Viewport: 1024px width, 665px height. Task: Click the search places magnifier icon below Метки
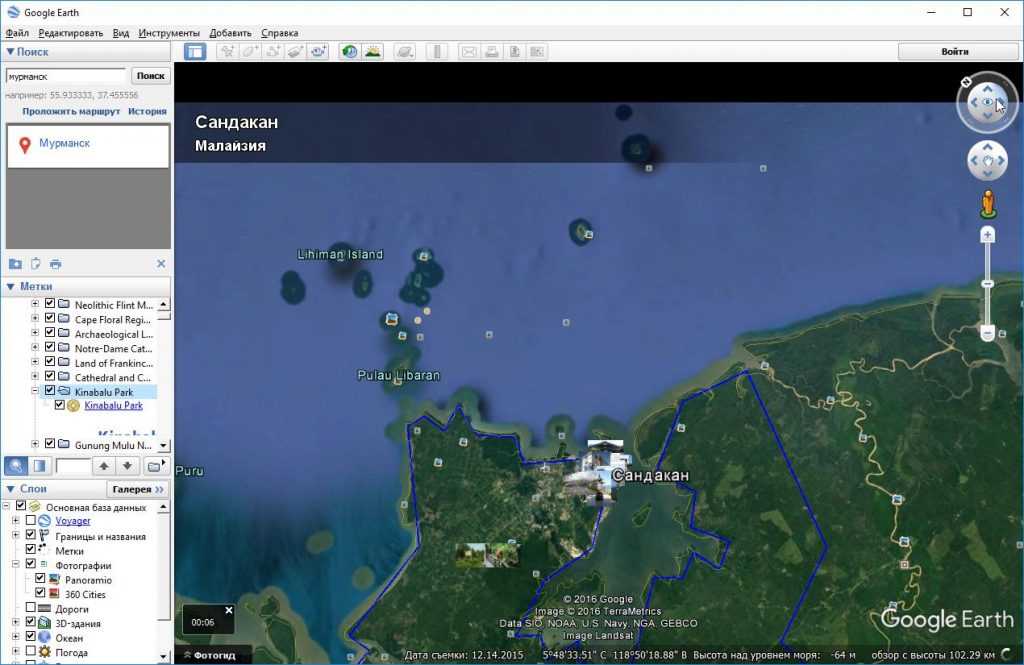click(16, 466)
